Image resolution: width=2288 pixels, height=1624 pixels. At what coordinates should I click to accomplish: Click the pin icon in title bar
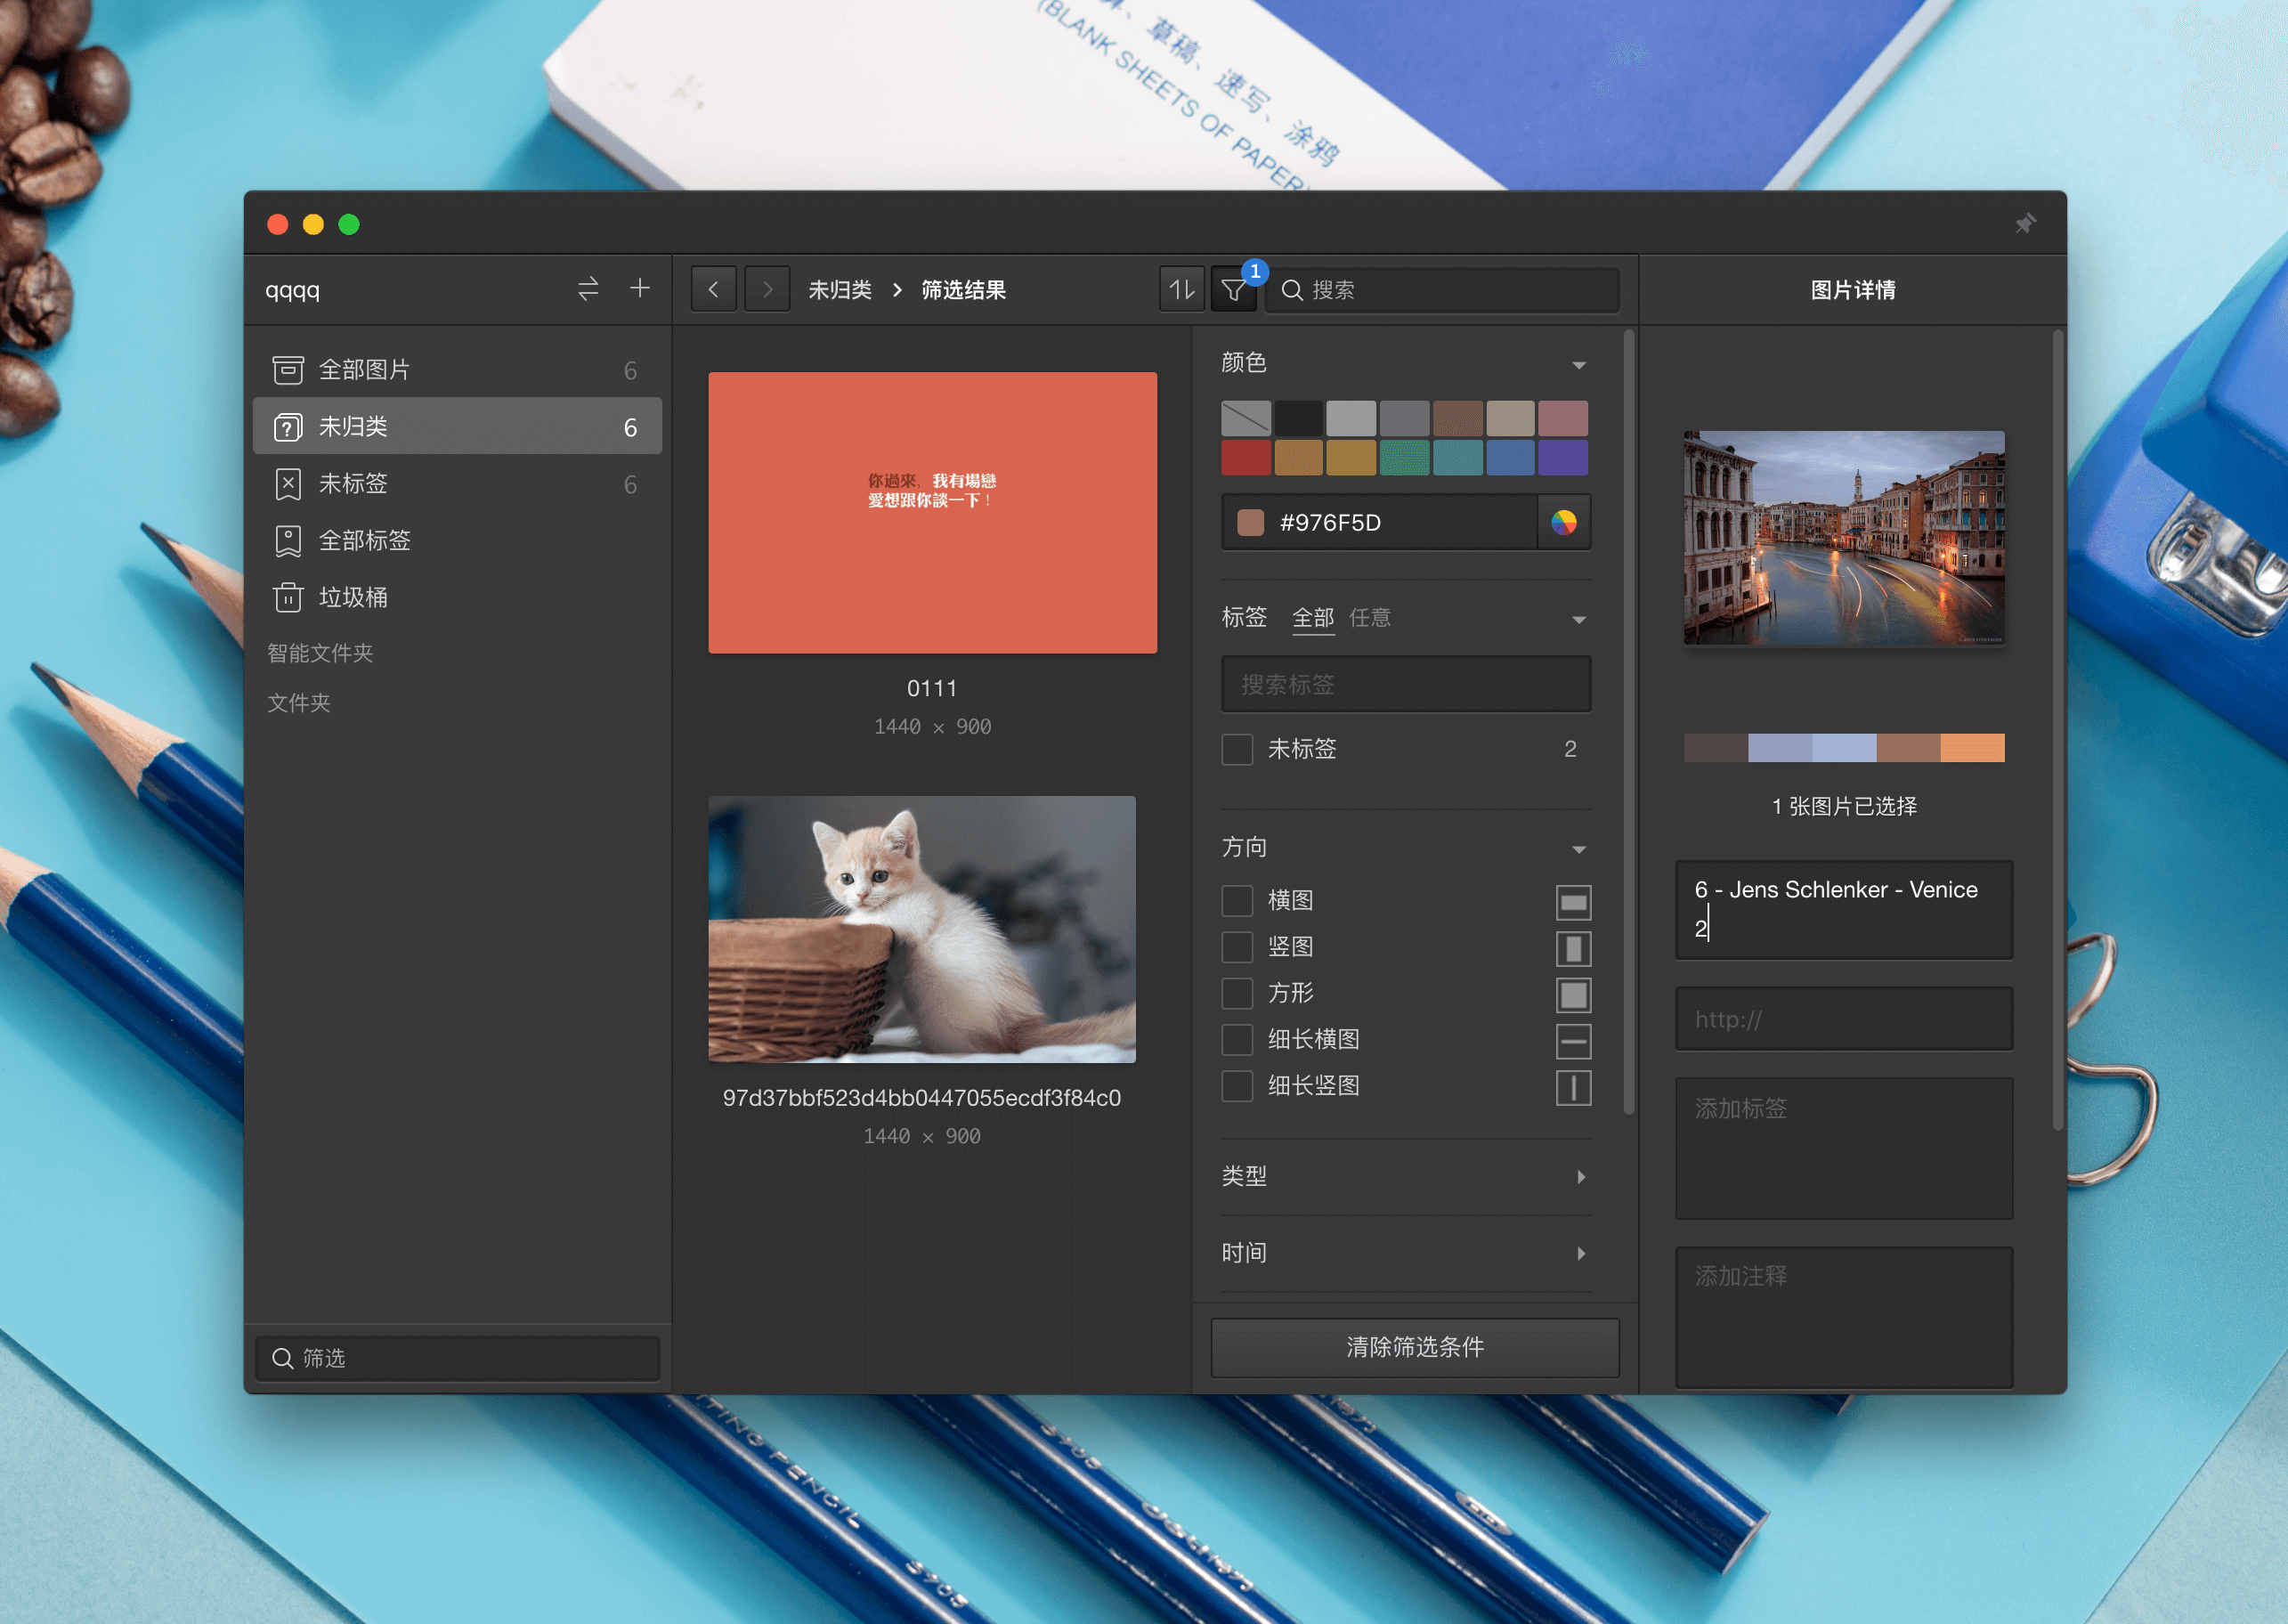tap(2025, 224)
